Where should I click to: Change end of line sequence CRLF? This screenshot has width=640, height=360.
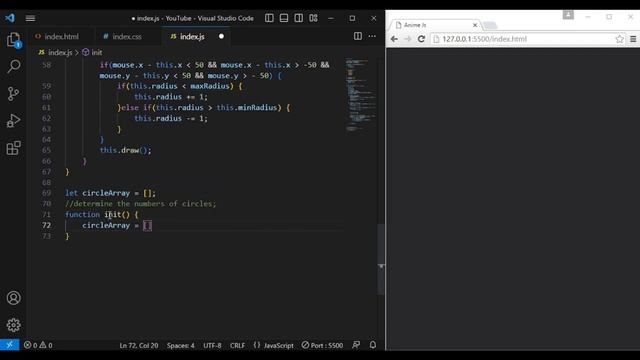click(237, 345)
